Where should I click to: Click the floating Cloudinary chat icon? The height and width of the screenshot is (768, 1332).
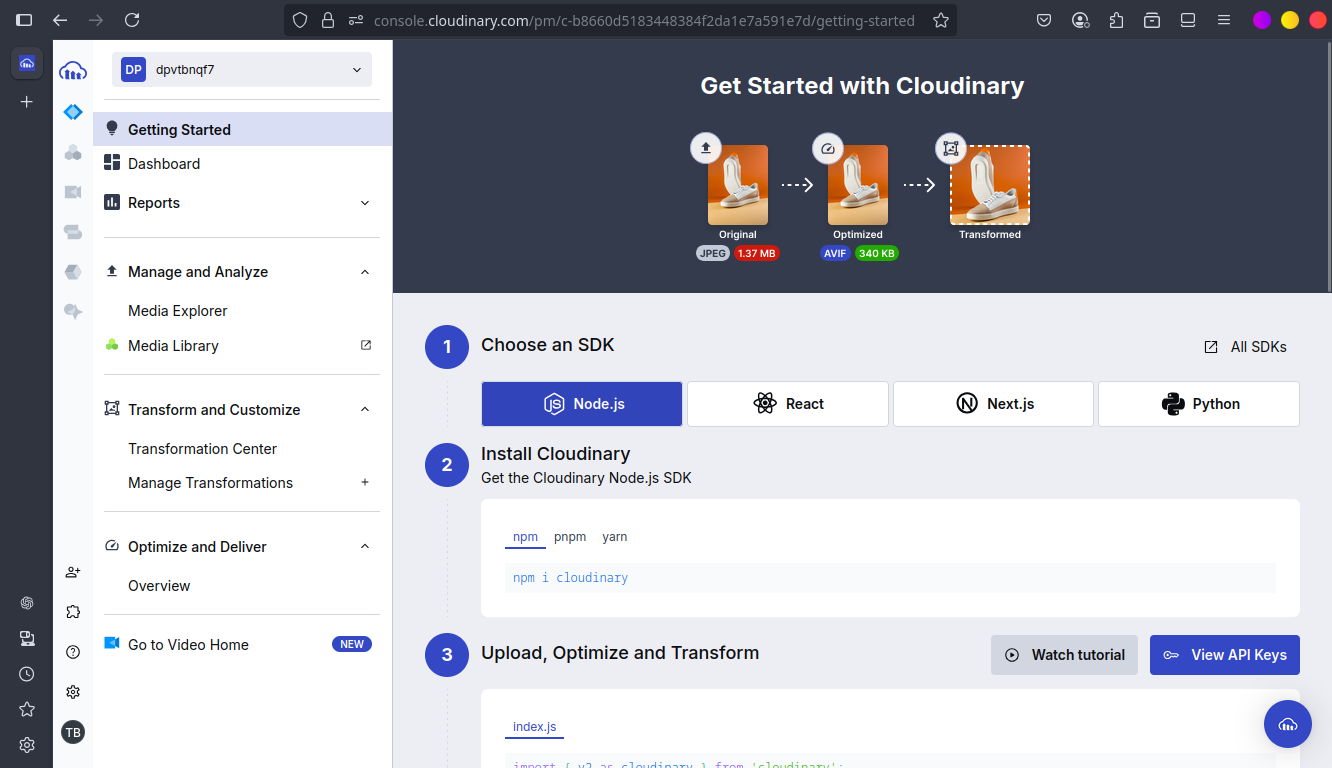point(1287,724)
